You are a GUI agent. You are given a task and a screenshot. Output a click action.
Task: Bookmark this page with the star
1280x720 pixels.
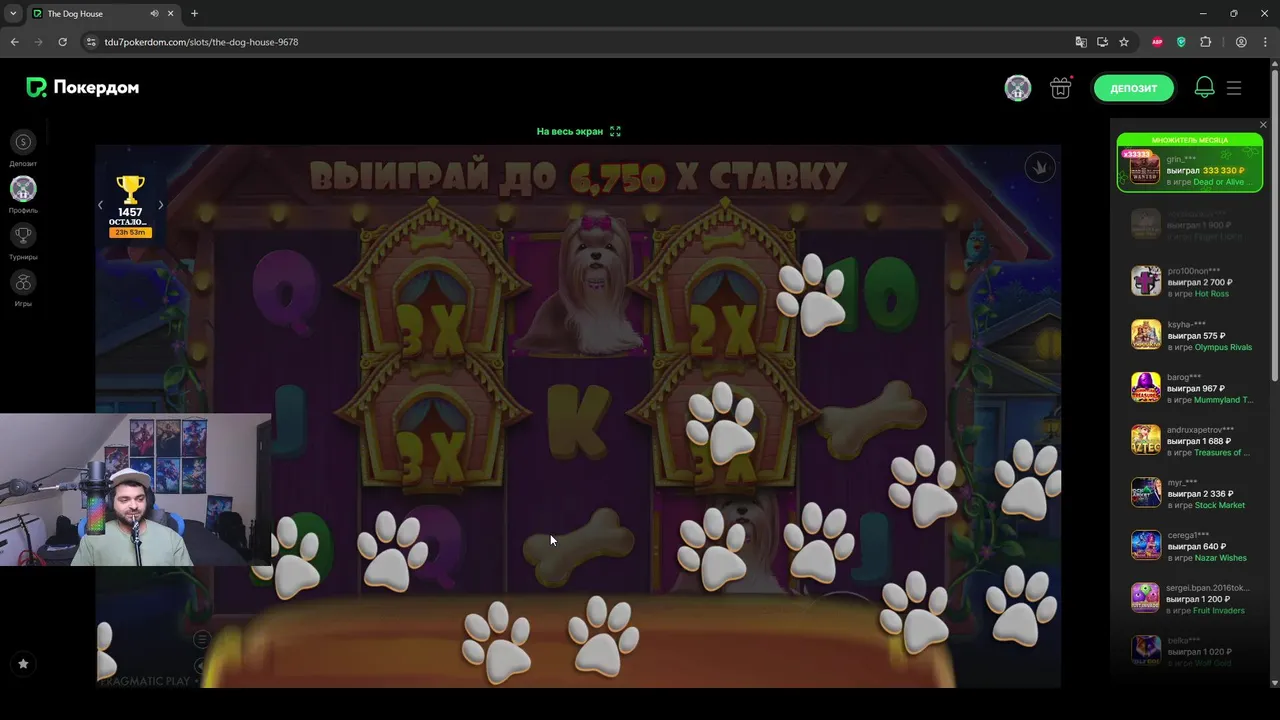(1124, 42)
